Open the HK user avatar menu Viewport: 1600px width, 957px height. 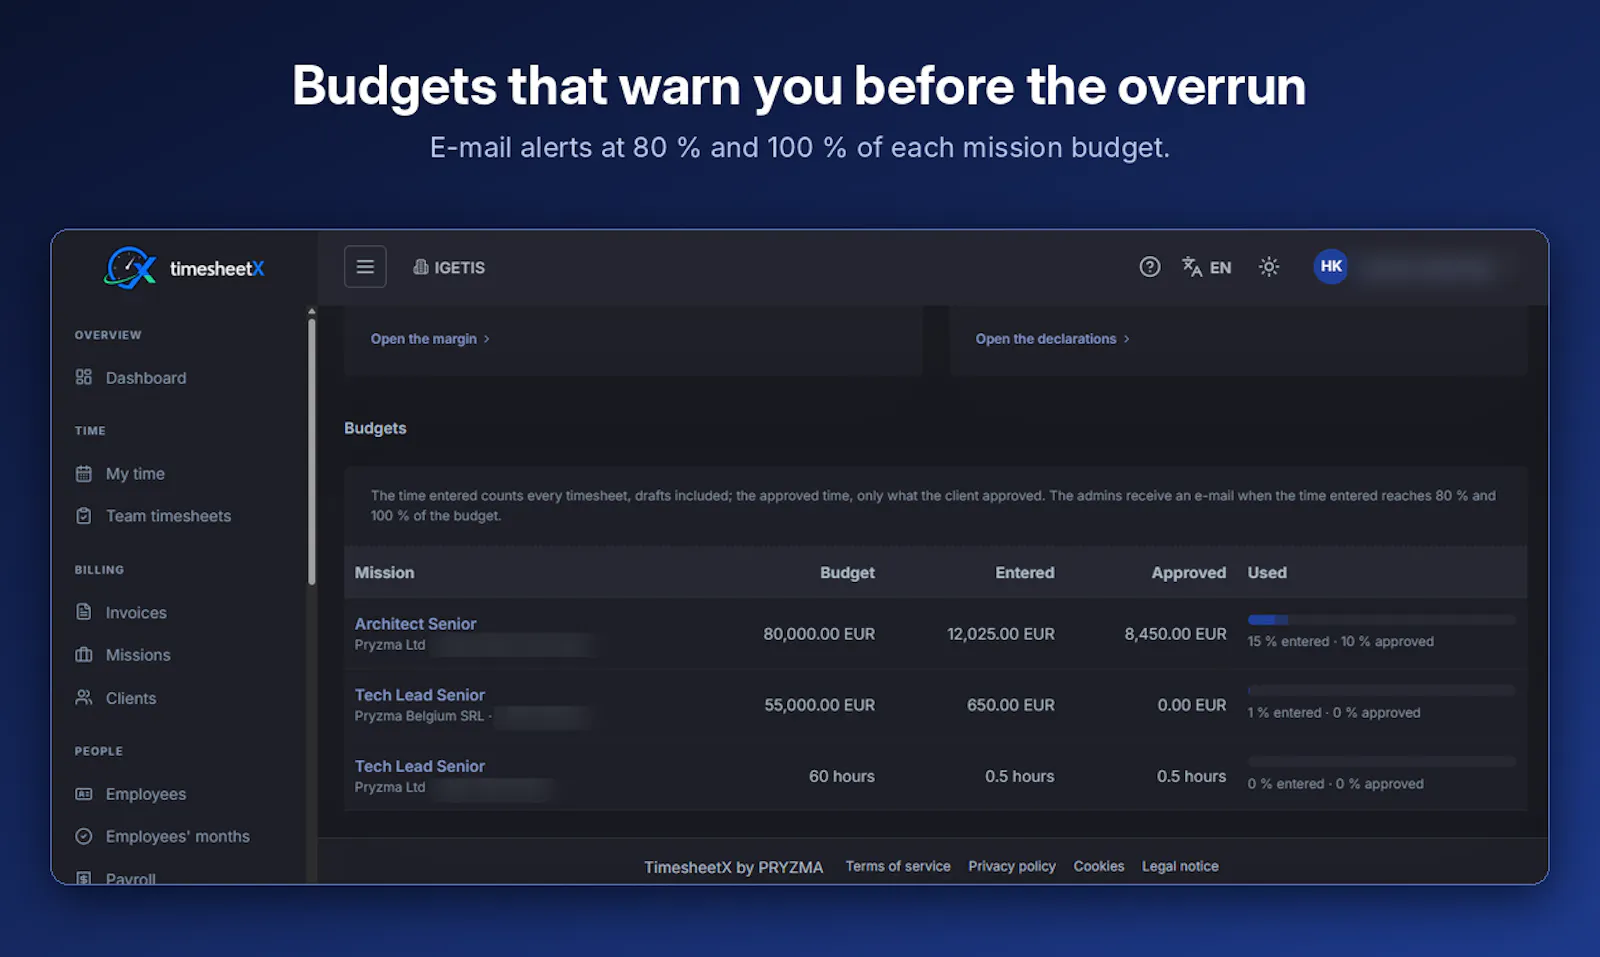(1331, 266)
